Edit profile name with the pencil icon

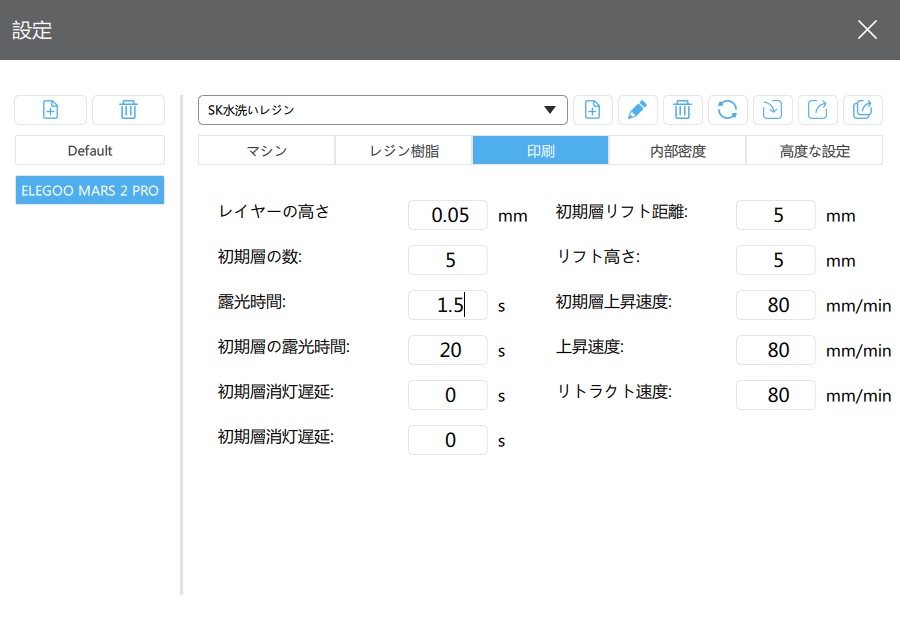(x=637, y=110)
